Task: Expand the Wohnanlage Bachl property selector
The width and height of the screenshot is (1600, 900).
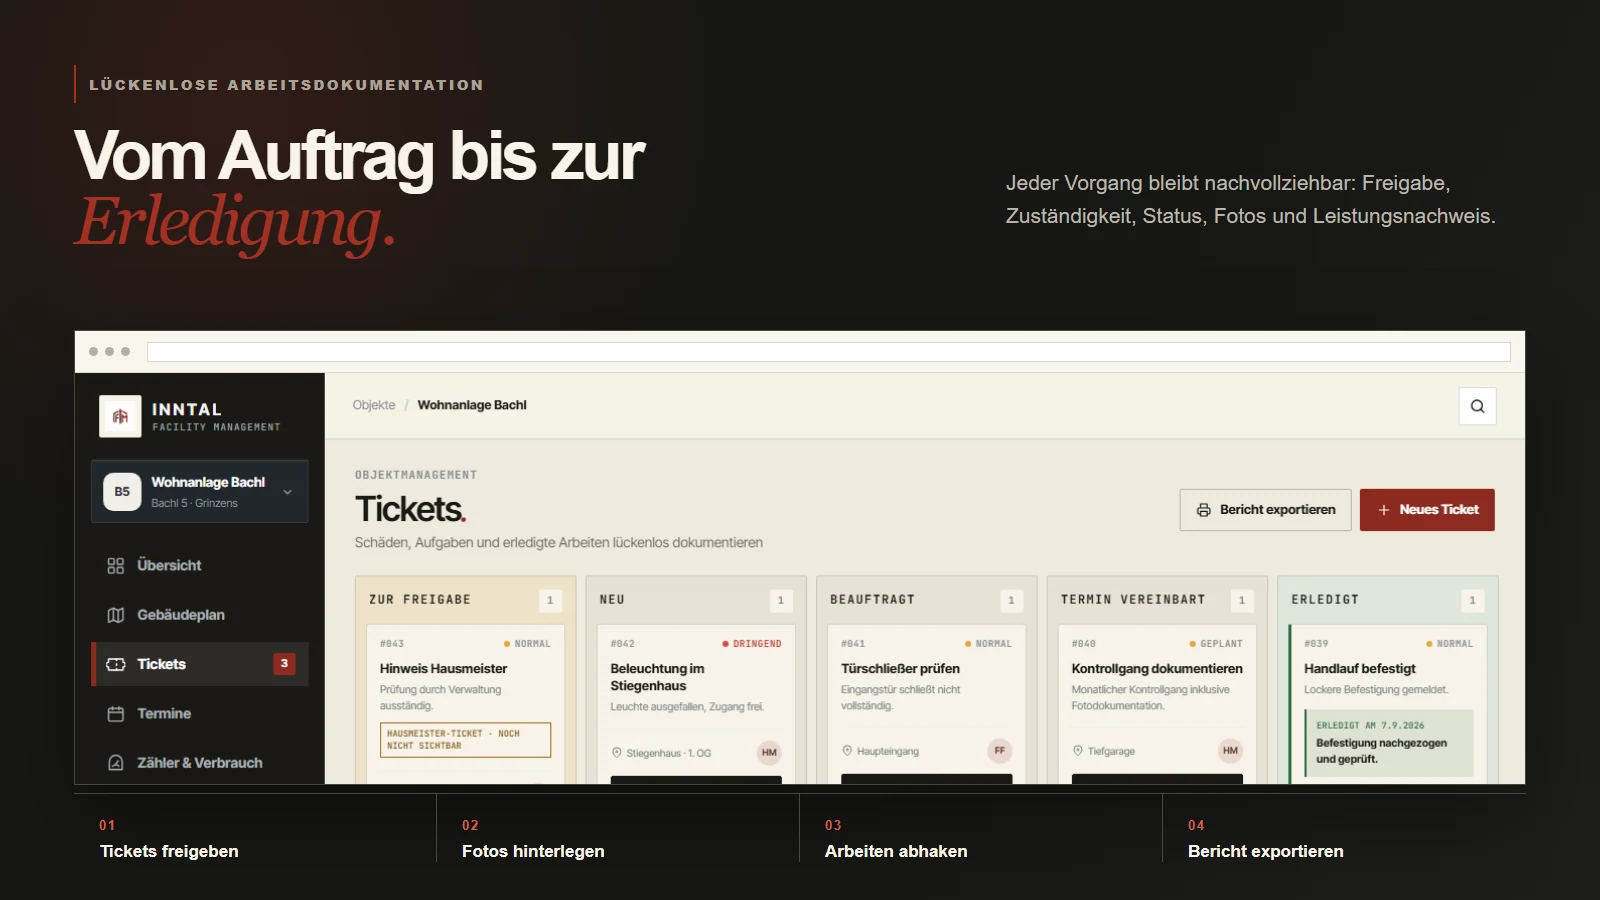Action: point(200,492)
